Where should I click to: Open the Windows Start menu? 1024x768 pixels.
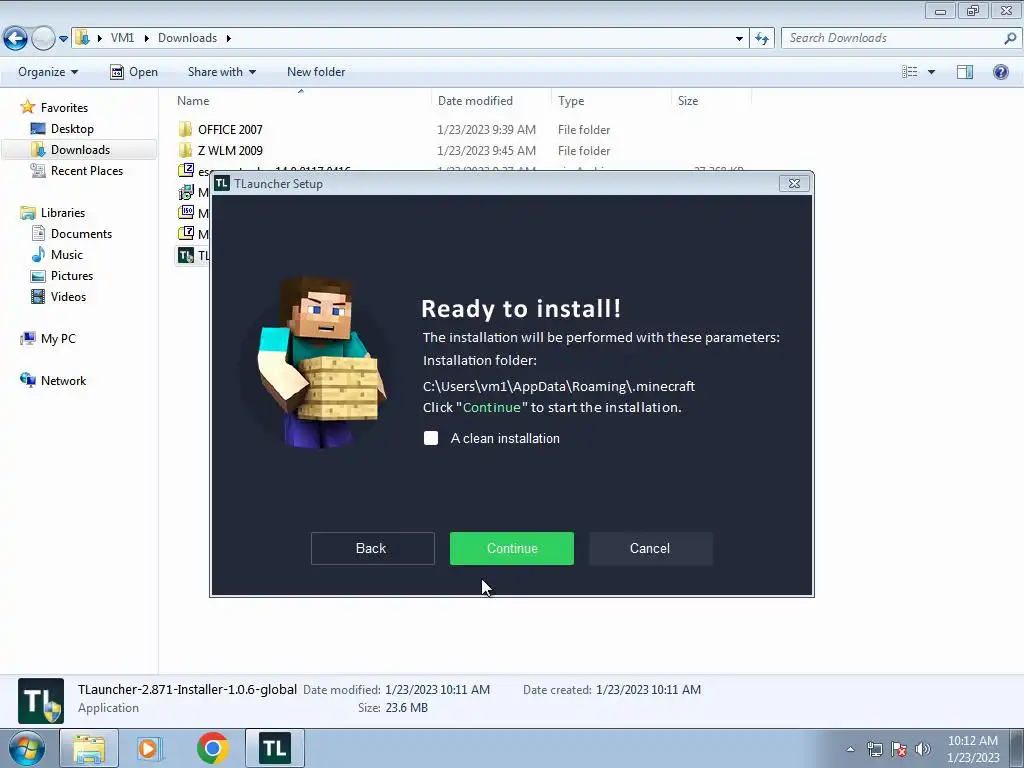[27, 748]
